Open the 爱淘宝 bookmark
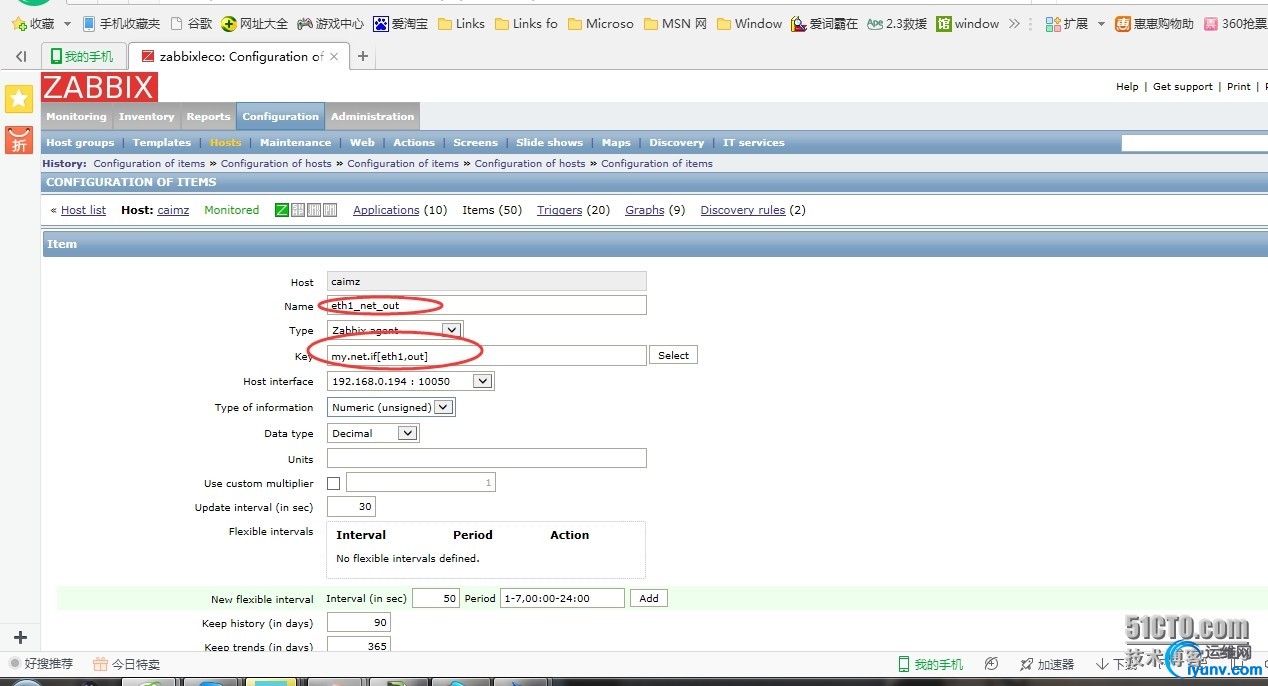 (401, 23)
